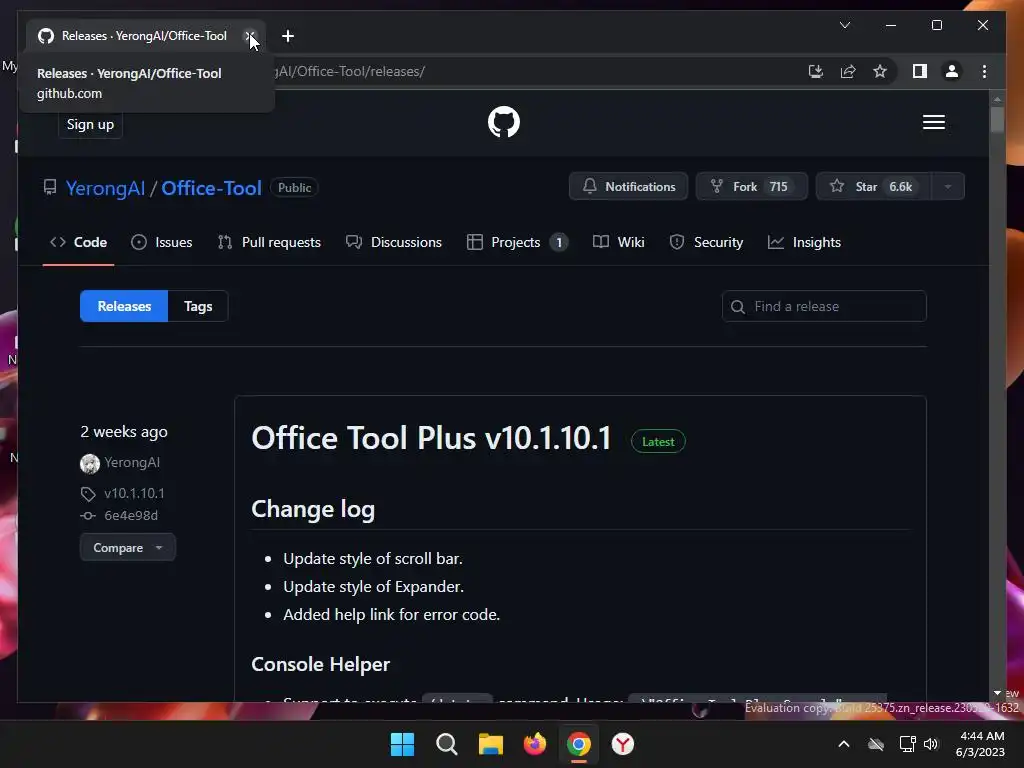This screenshot has height=768, width=1024.
Task: Open the Chrome profile icon
Action: (x=952, y=71)
